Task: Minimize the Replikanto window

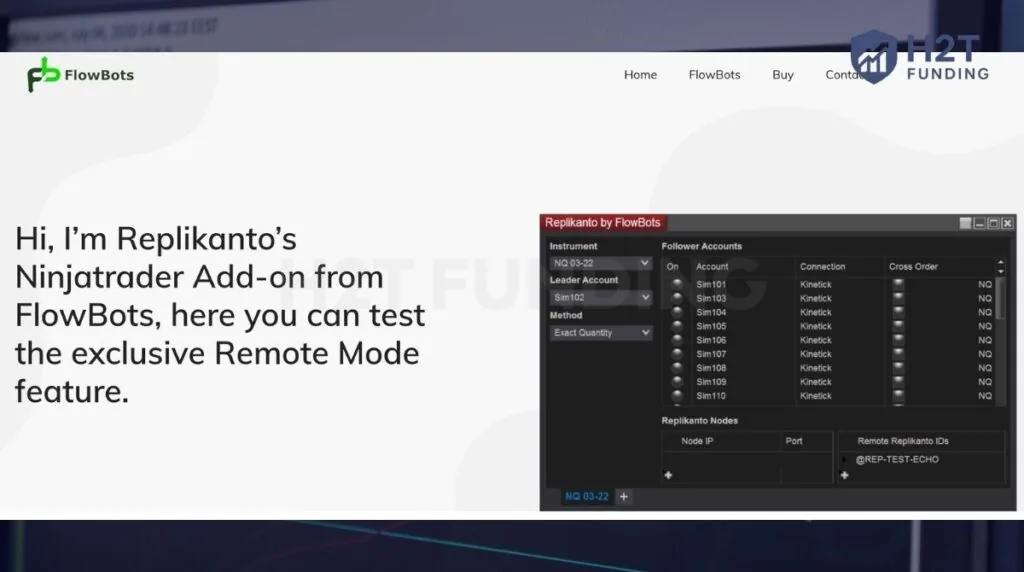Action: pyautogui.click(x=980, y=223)
